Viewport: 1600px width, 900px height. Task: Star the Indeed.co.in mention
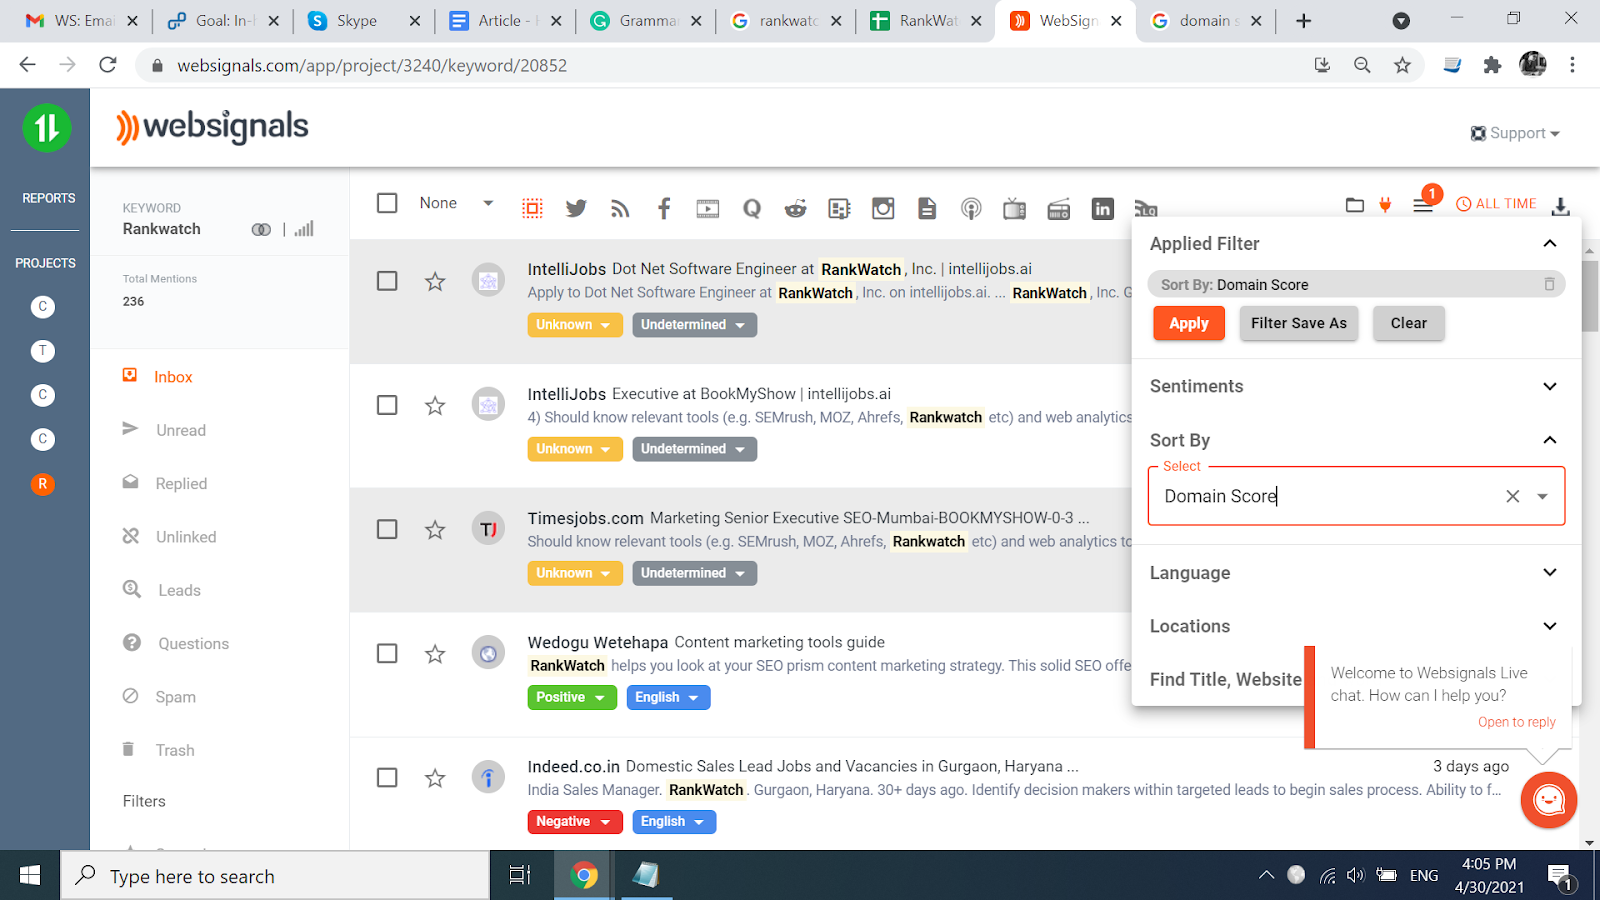click(435, 778)
